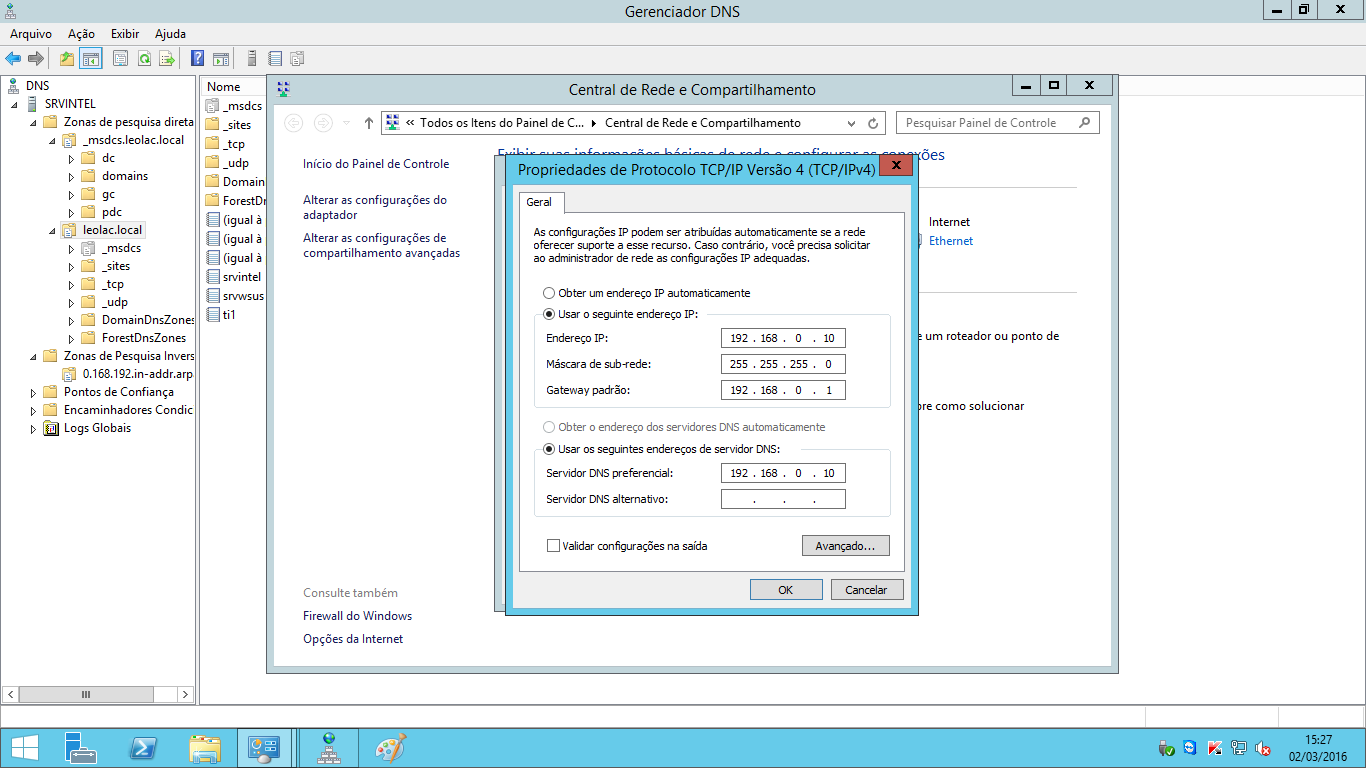Click the up one level folder icon
Viewport: 1366px width, 768px height.
click(x=67, y=59)
